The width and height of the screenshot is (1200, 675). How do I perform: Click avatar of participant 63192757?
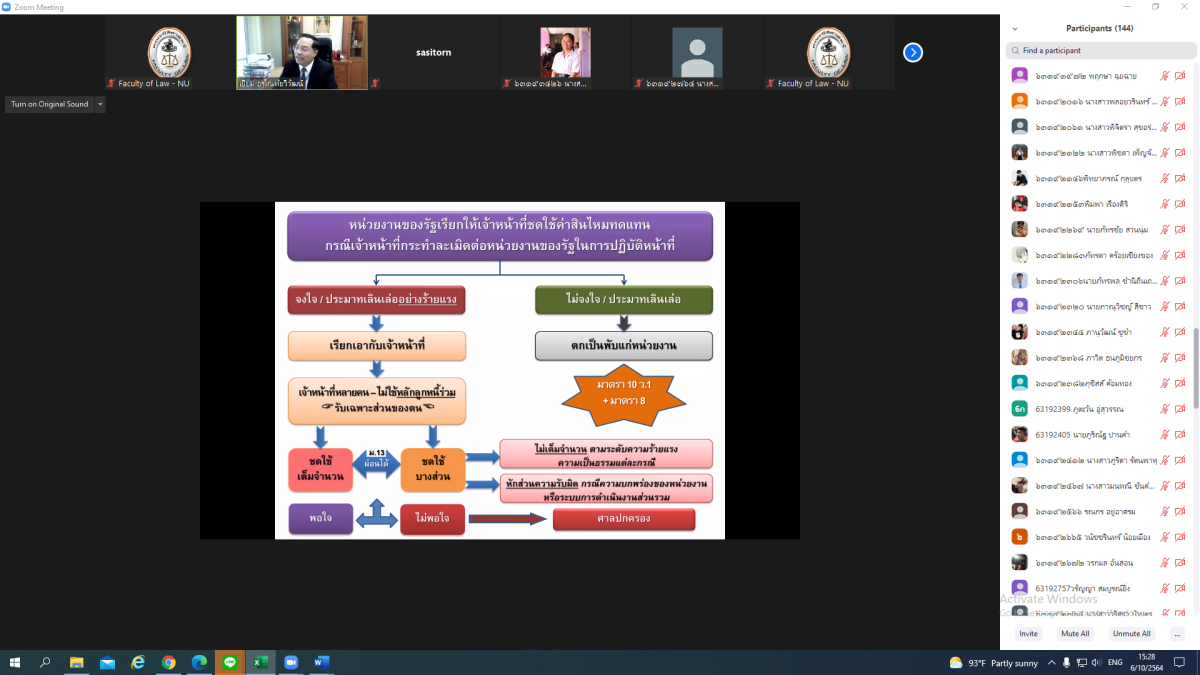coord(1019,588)
